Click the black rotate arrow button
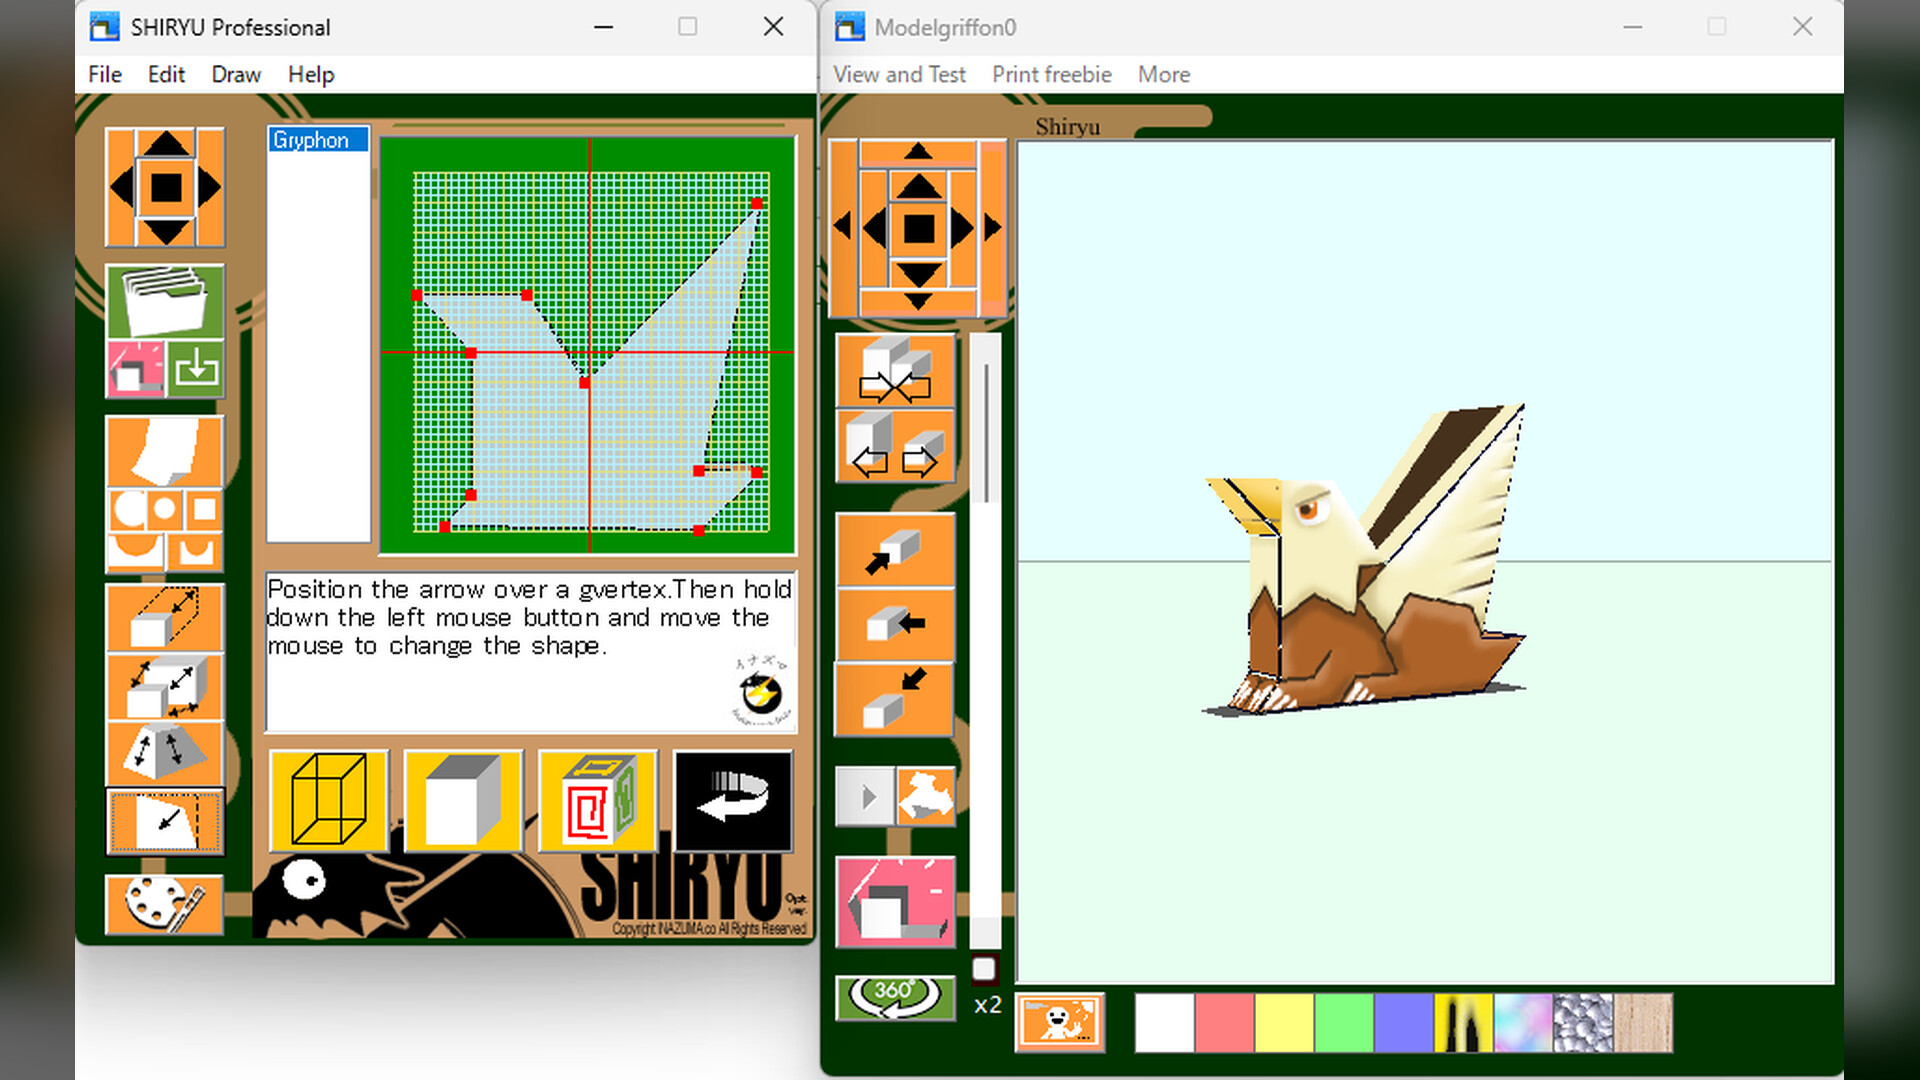This screenshot has width=1920, height=1080. click(x=733, y=800)
